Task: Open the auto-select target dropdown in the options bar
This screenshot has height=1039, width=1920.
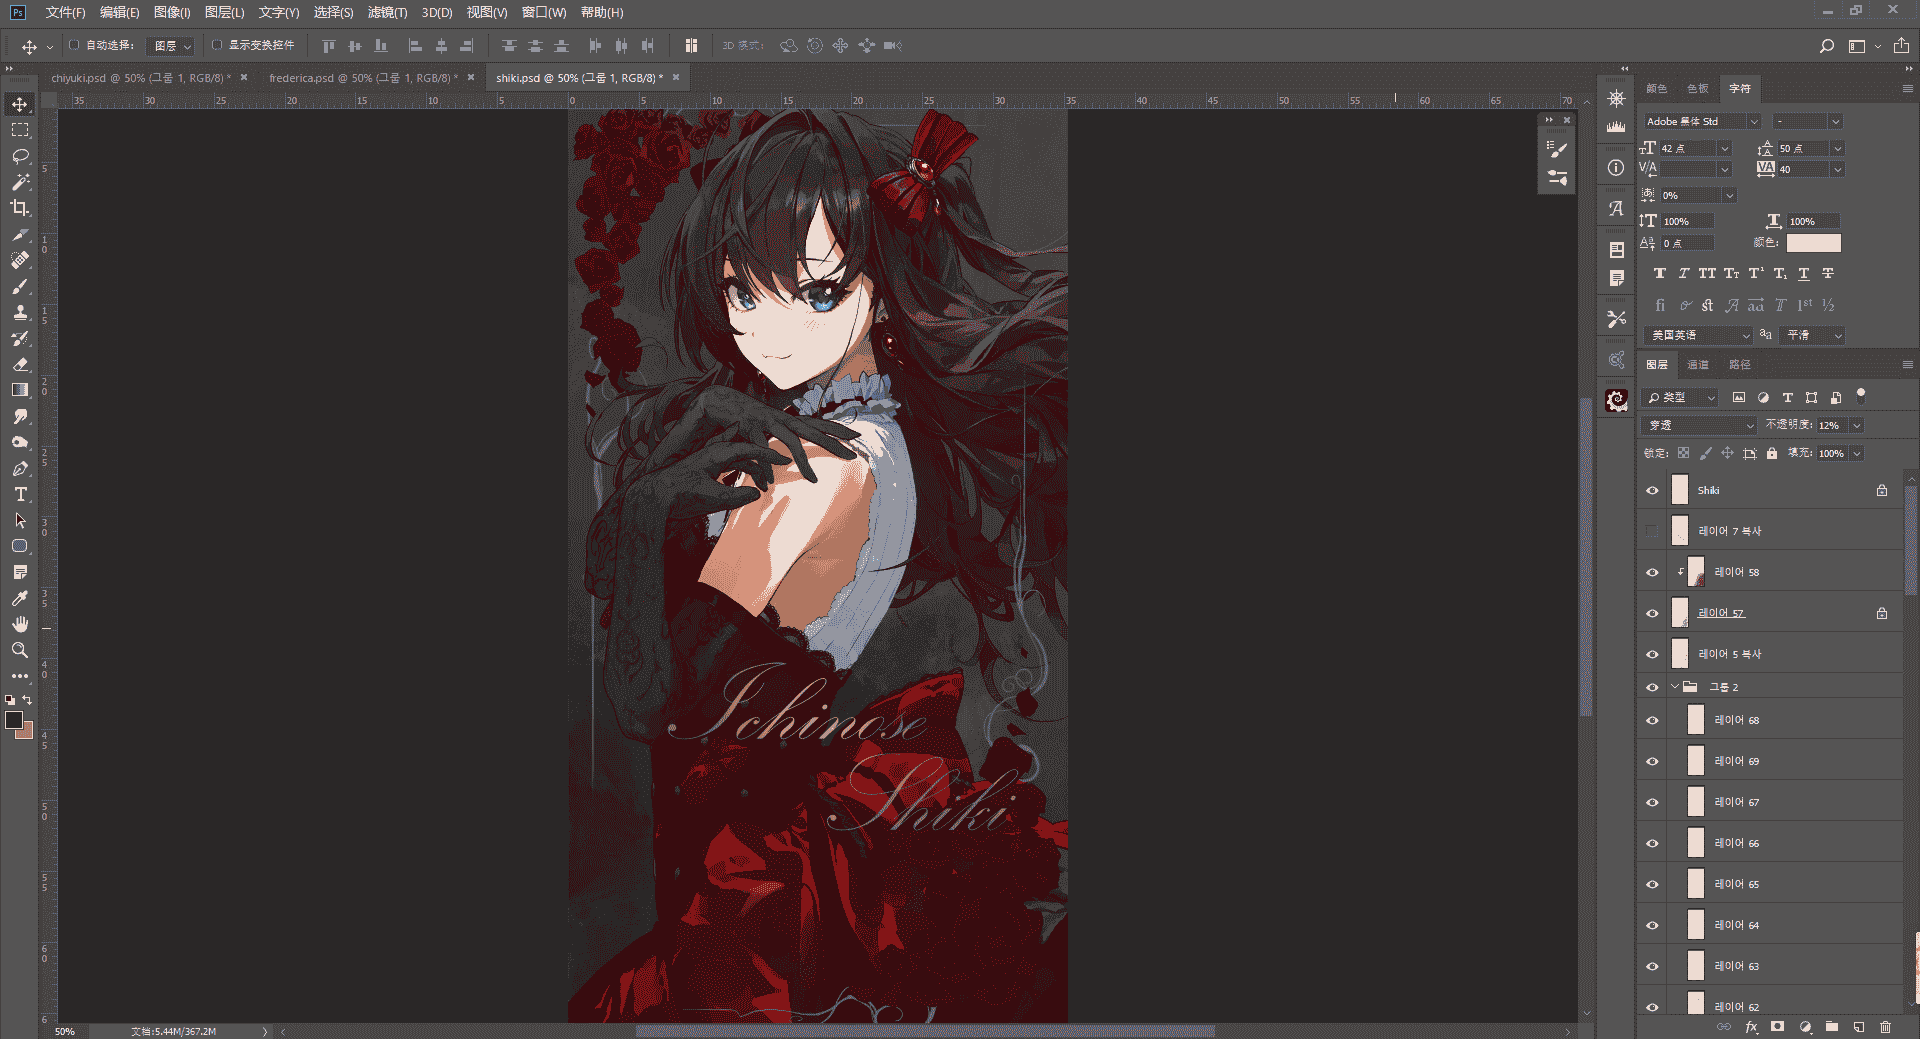Action: click(x=170, y=46)
